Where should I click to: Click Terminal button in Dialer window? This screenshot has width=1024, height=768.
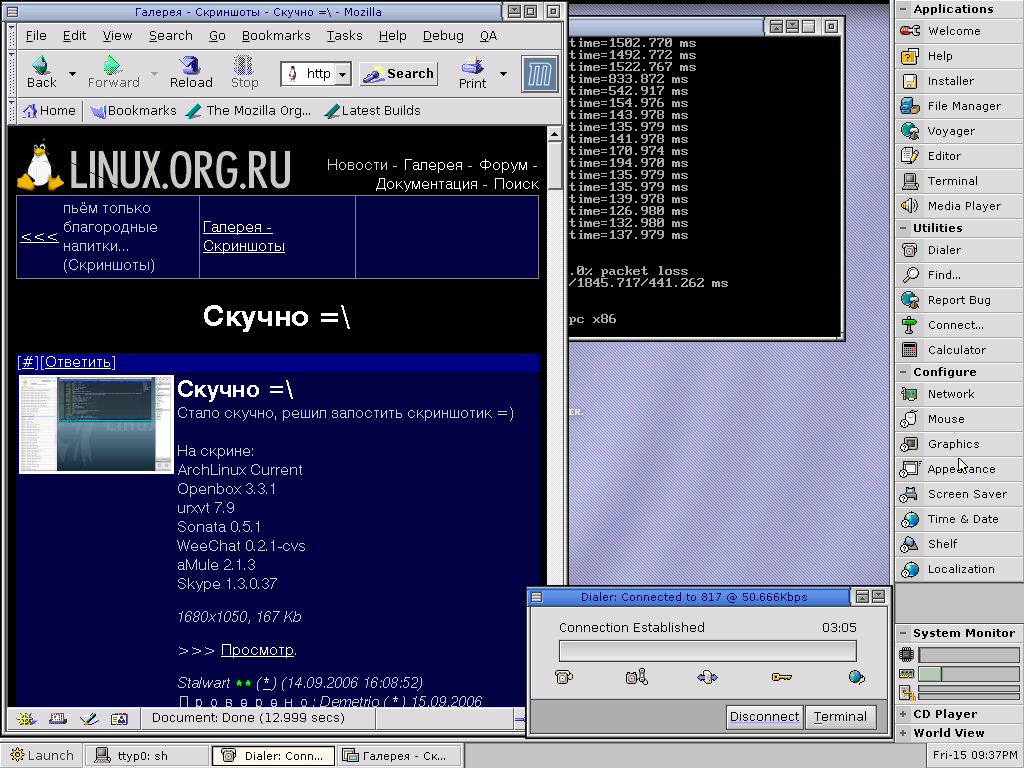pyautogui.click(x=840, y=716)
